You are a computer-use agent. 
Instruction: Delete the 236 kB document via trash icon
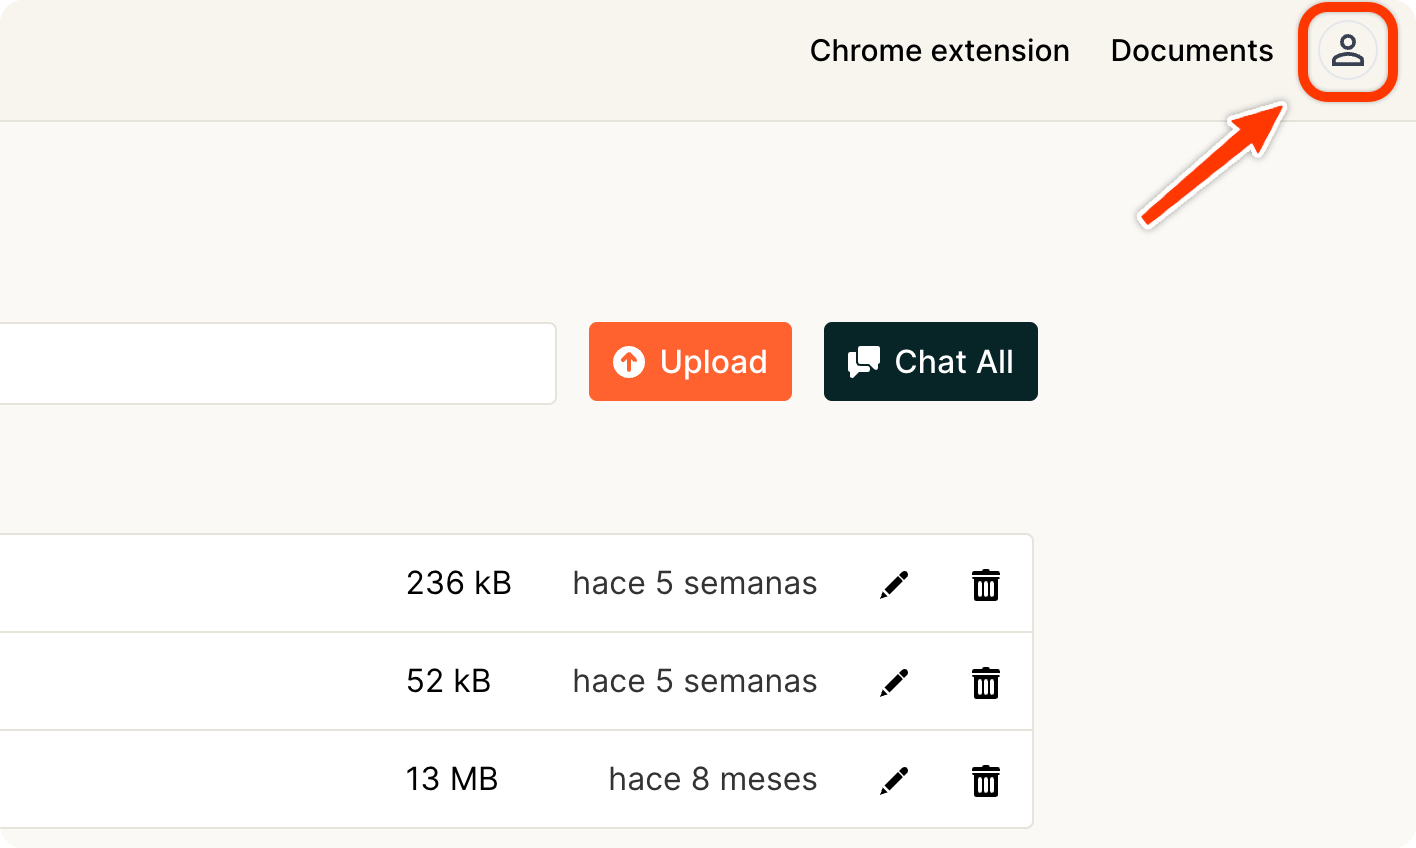986,584
